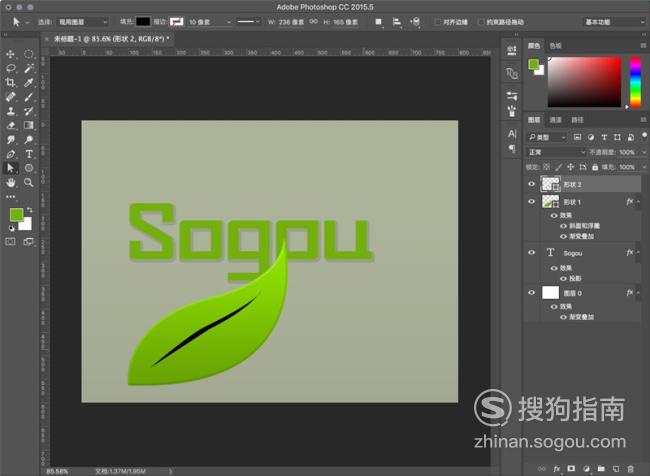
Task: Open the Paragraph panel icon
Action: tap(512, 148)
